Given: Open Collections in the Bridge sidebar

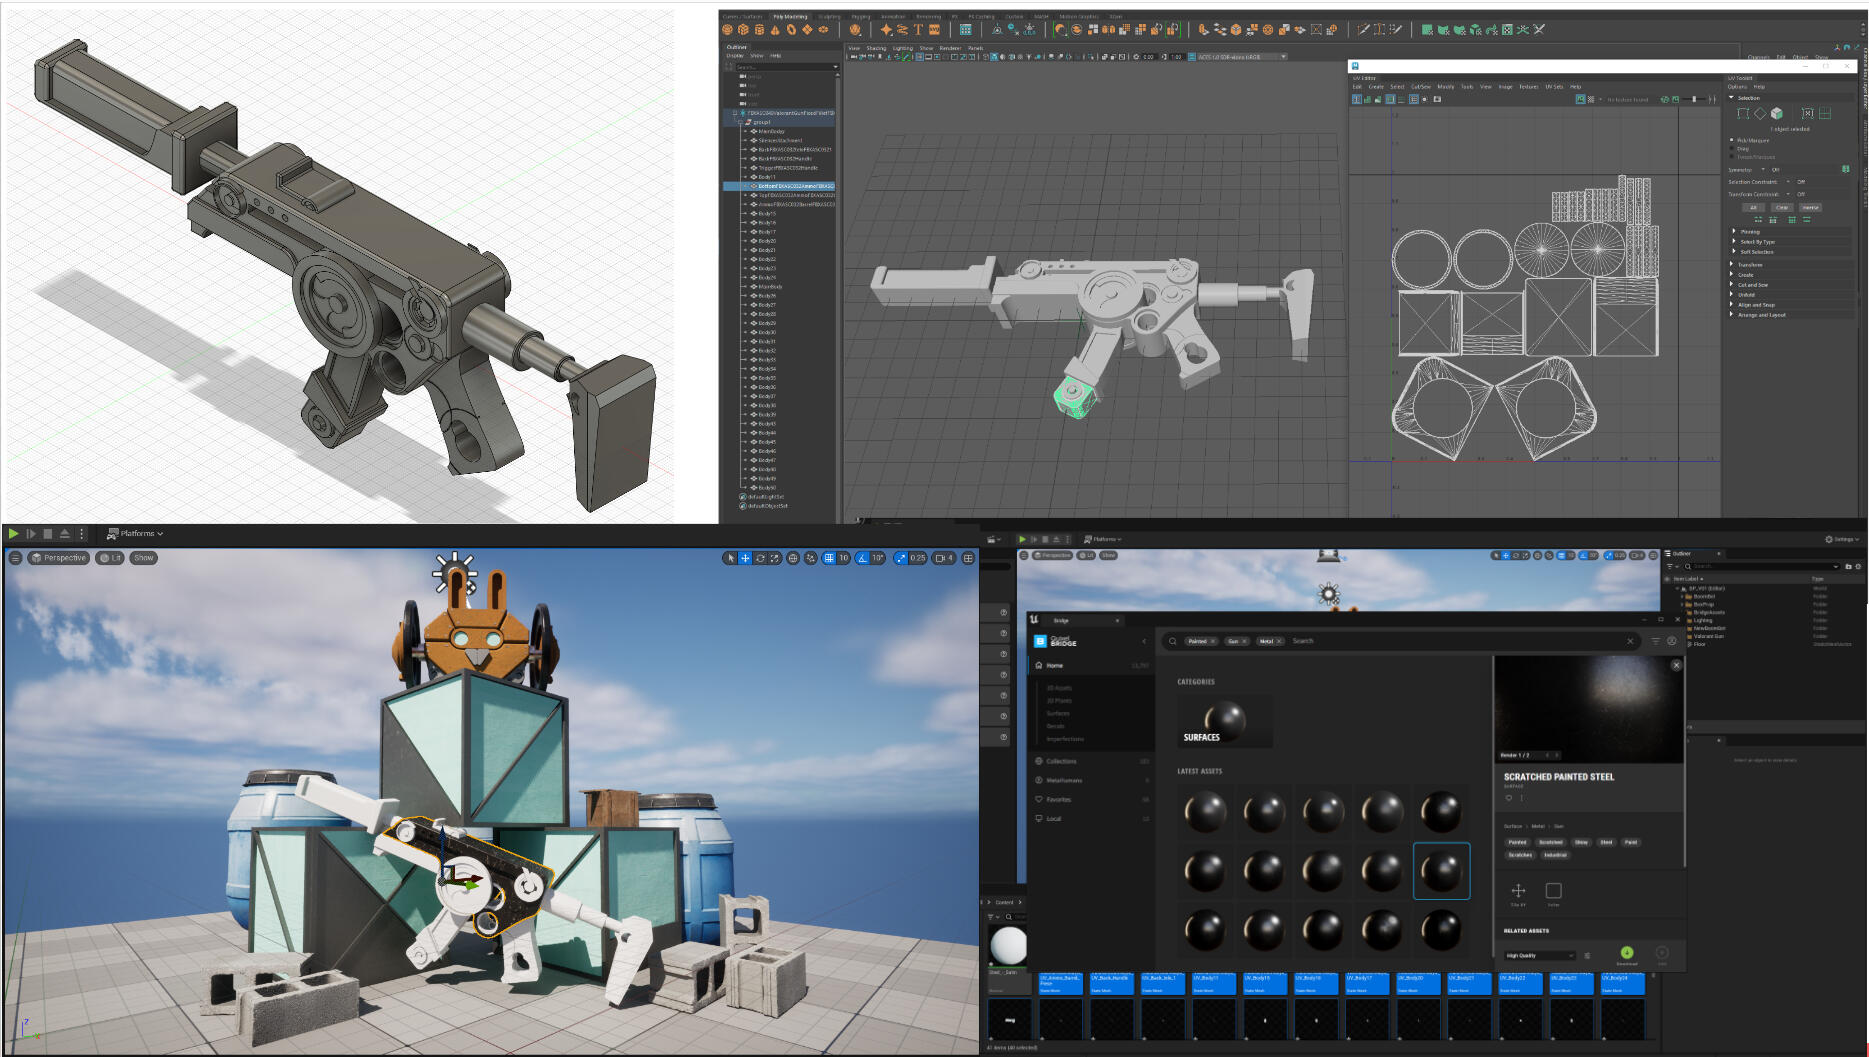Looking at the screenshot, I should [1061, 761].
